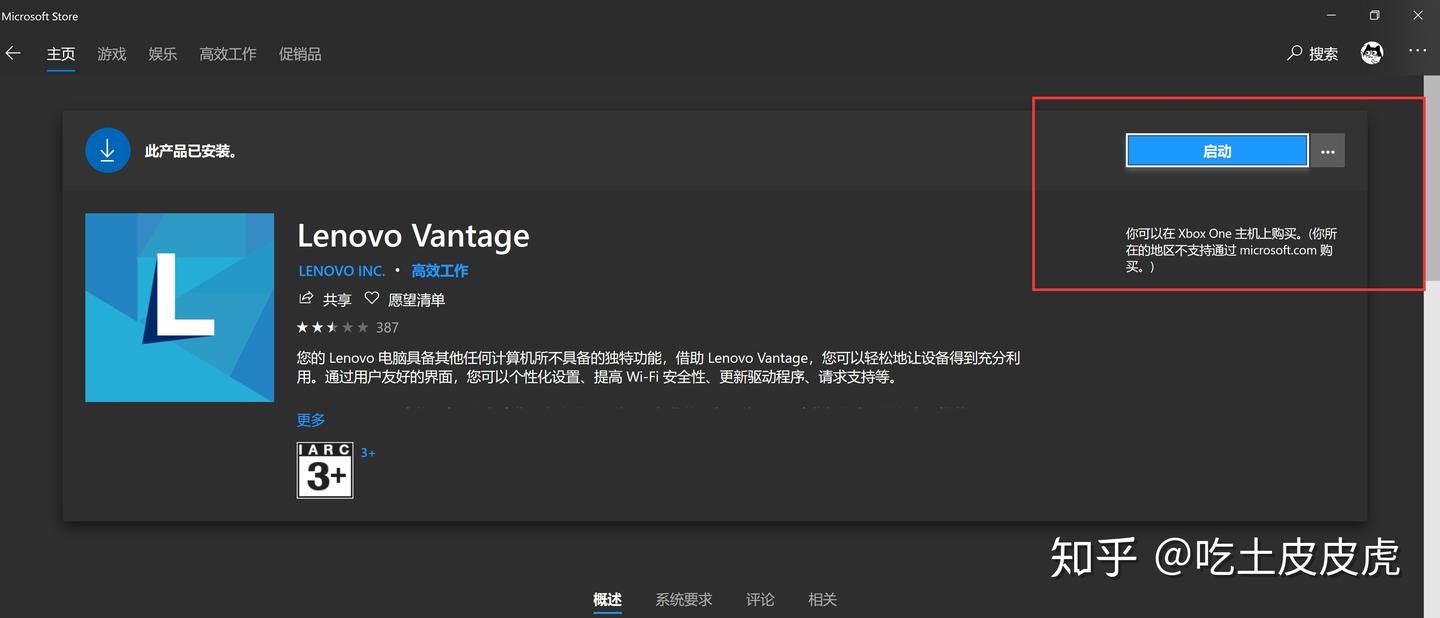Click the star rating next to 387
The height and width of the screenshot is (618, 1440).
330,326
